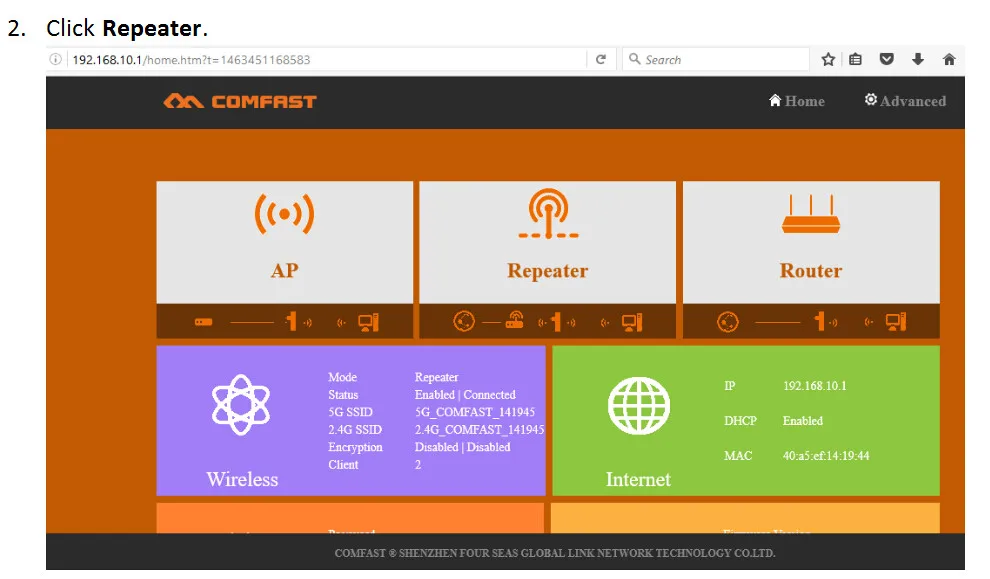Click the Client count value 2
The image size is (990, 579).
(x=418, y=465)
